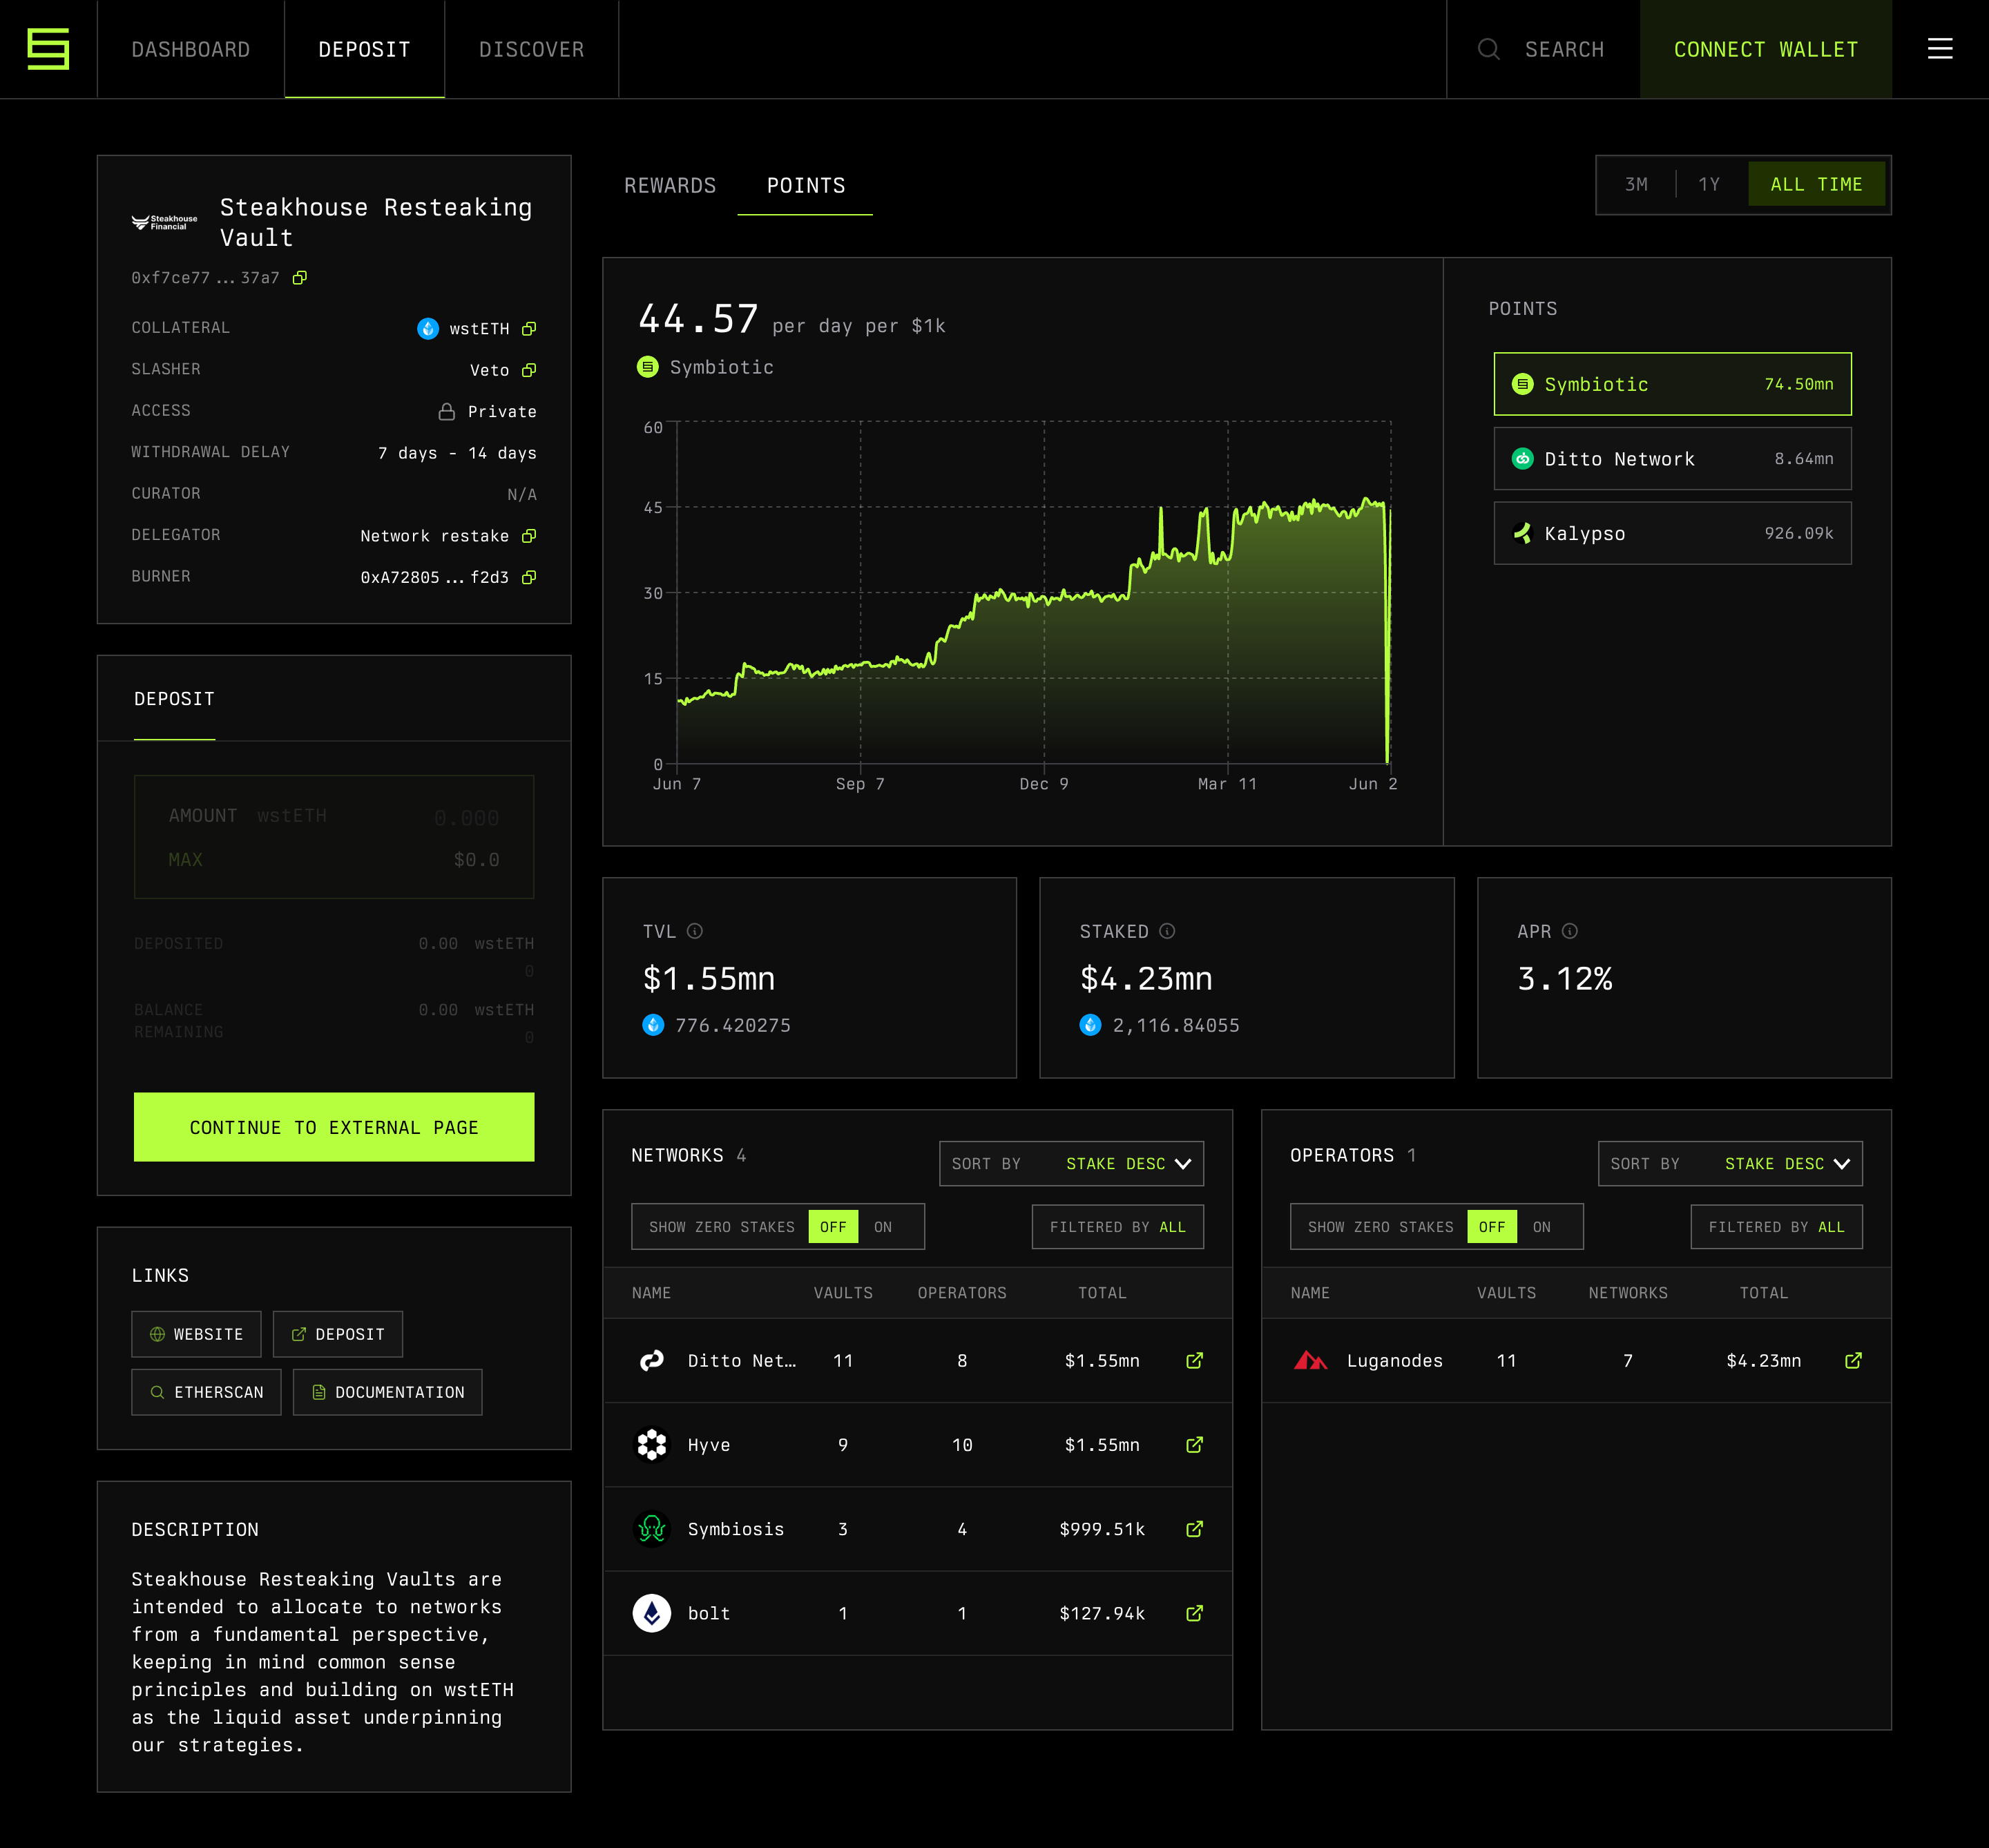Set Networks show zero stakes OFF
This screenshot has height=1848, width=1989.
tap(833, 1227)
